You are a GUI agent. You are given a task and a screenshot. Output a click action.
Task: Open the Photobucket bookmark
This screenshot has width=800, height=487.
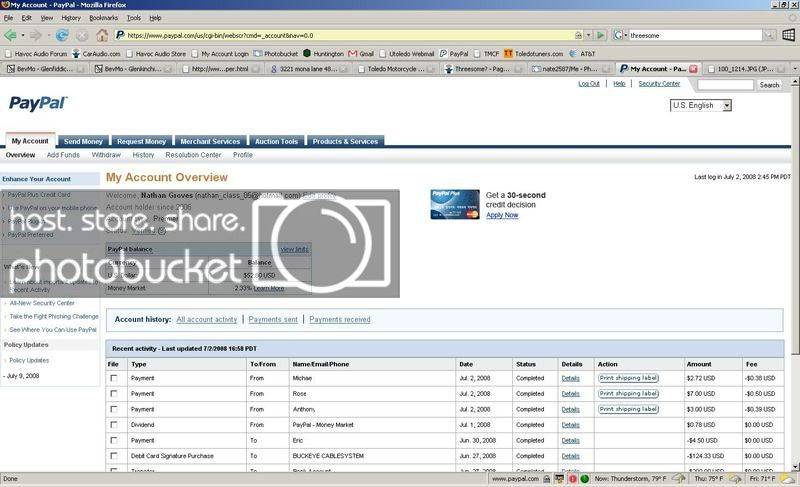point(276,54)
